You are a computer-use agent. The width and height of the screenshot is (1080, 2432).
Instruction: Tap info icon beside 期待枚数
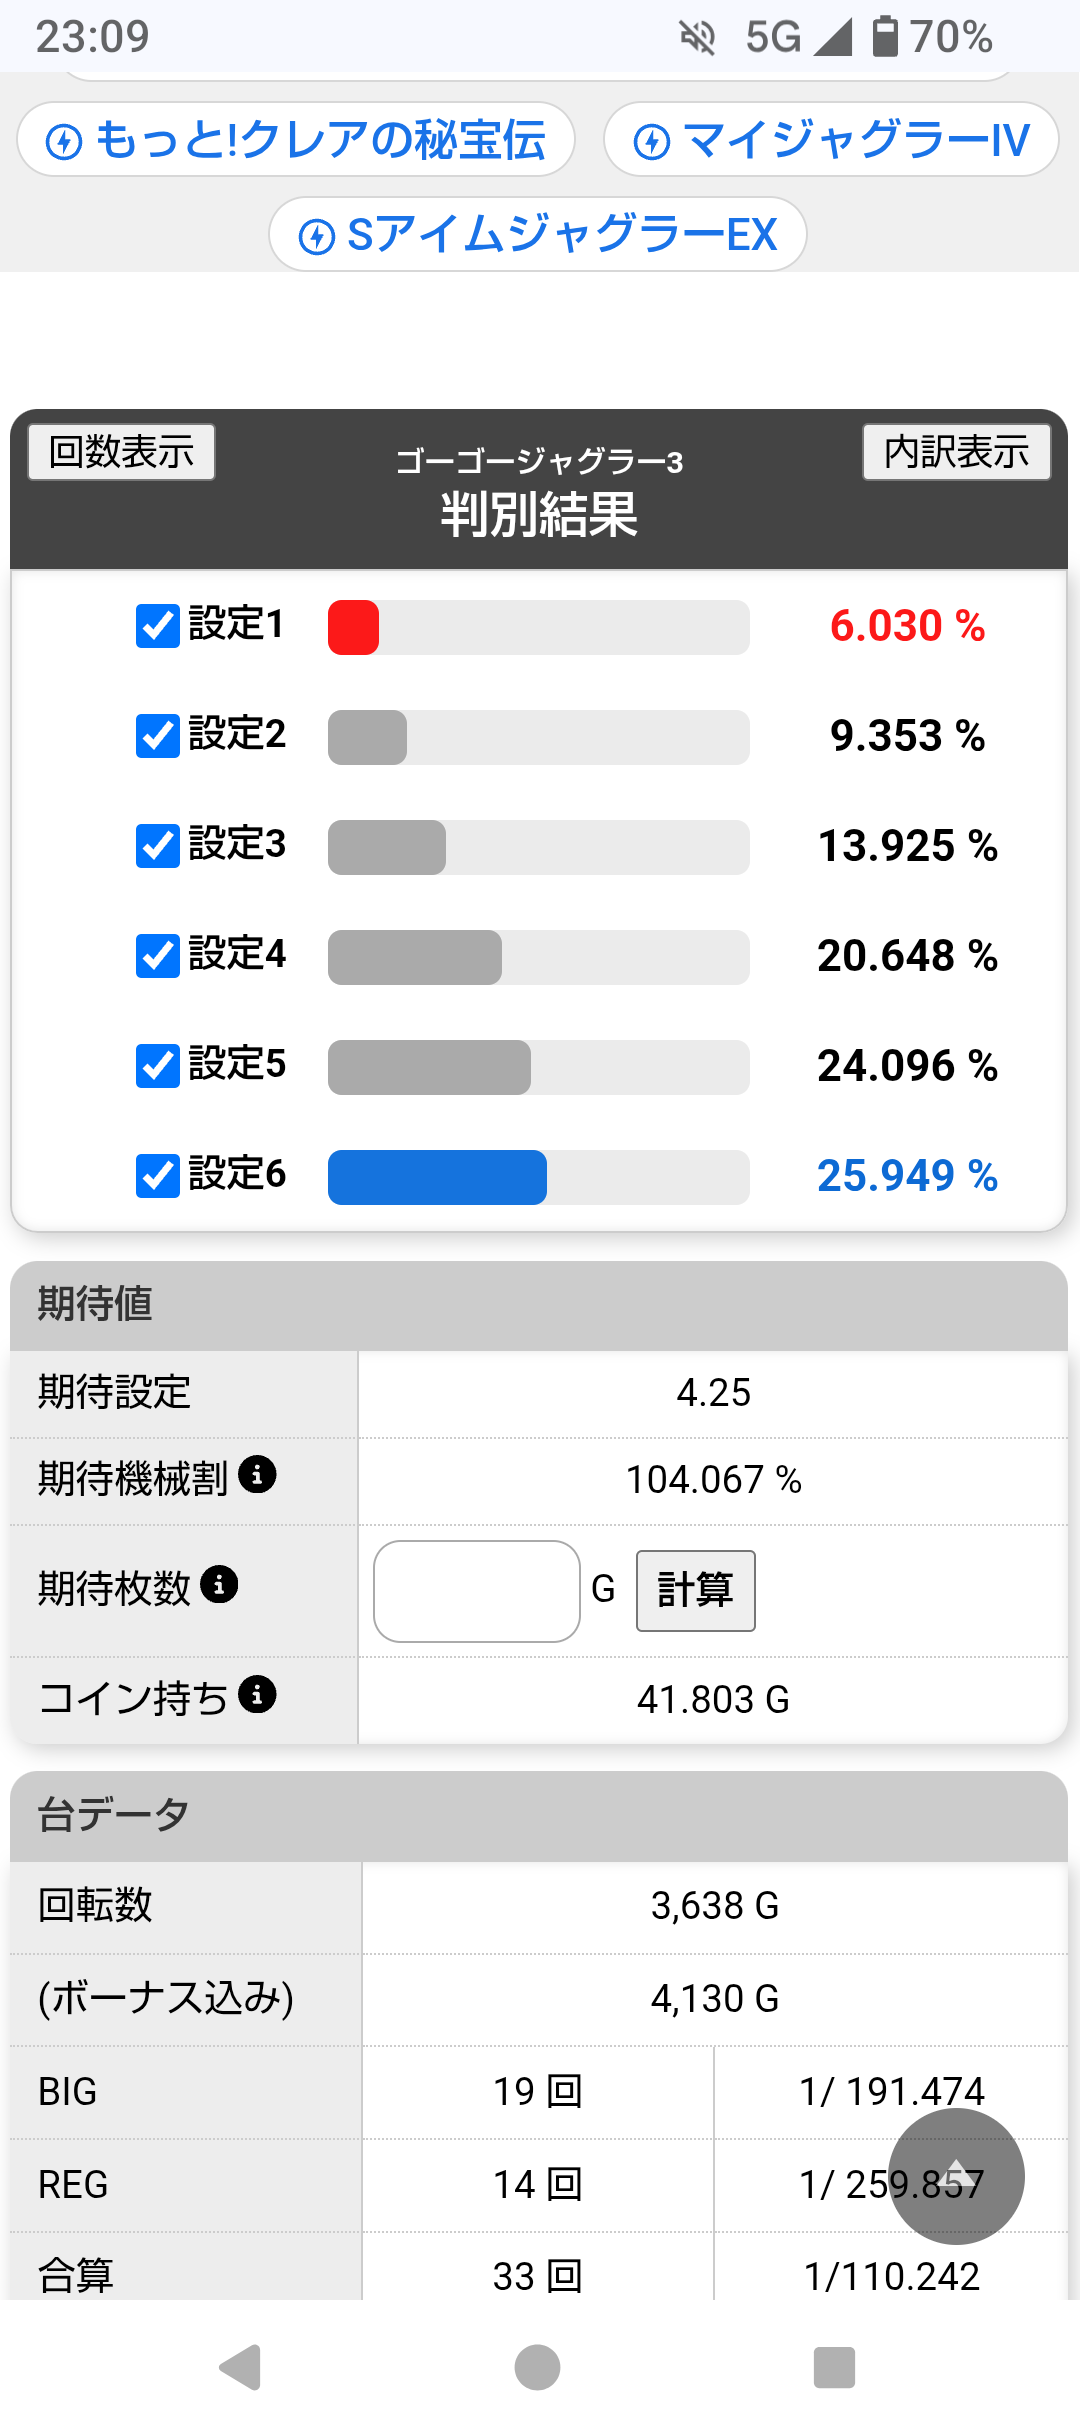[219, 1584]
